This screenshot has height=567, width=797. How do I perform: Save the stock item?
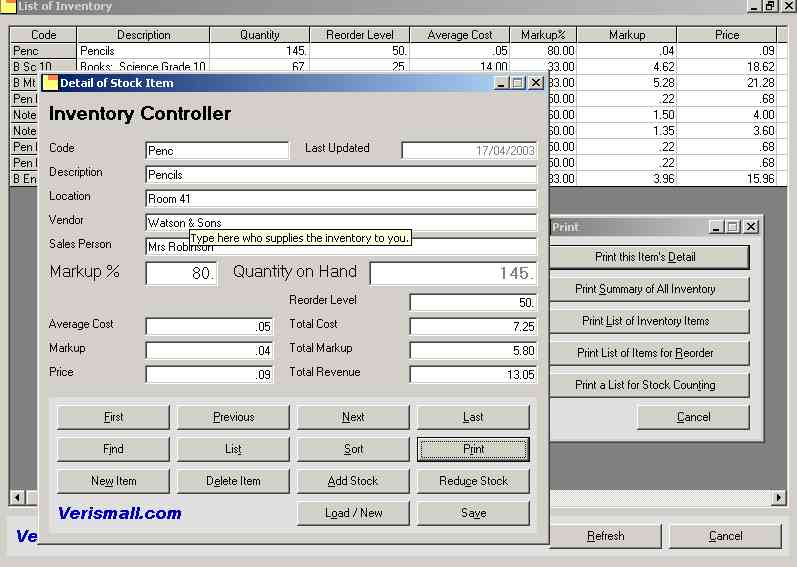(473, 513)
